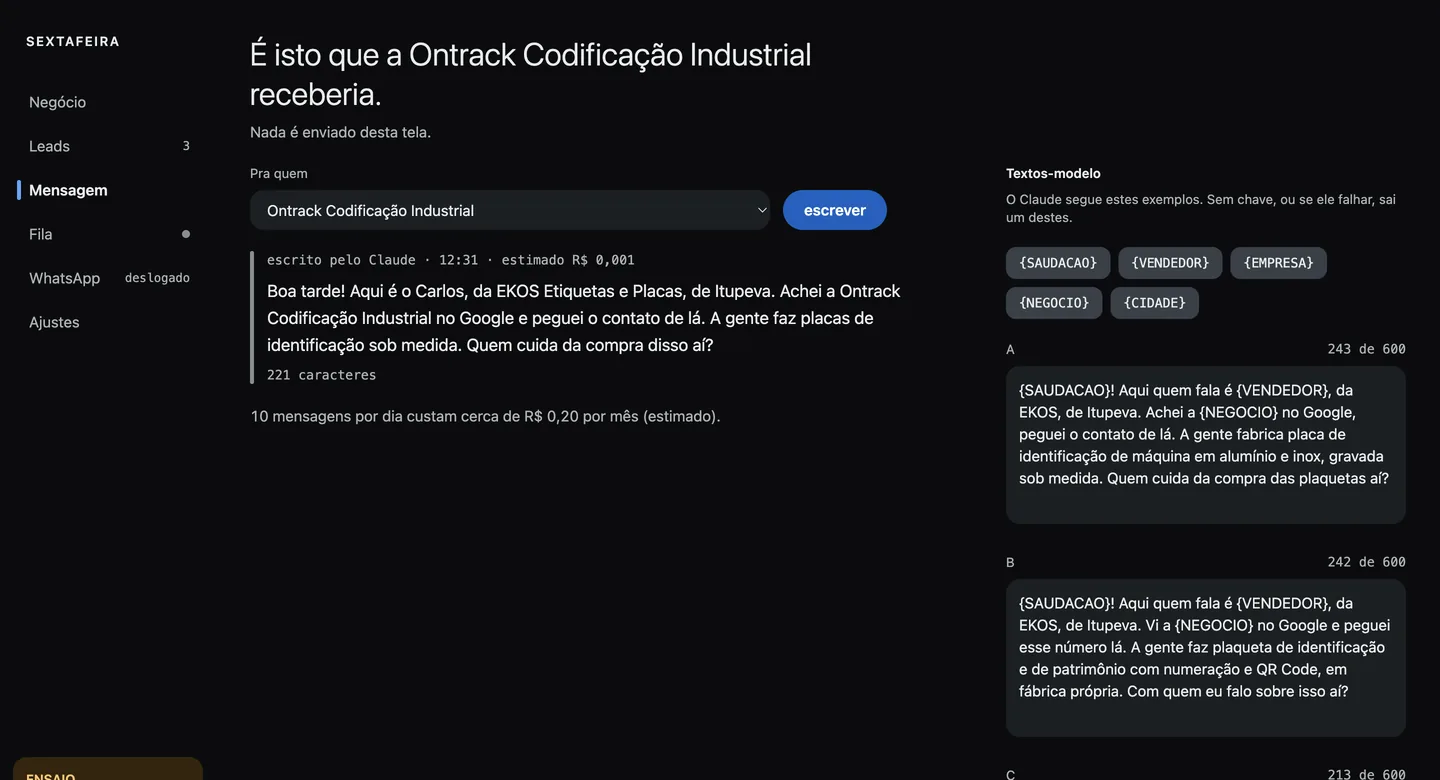Open Ajustes in the sidebar
1440x780 pixels.
tap(54, 322)
